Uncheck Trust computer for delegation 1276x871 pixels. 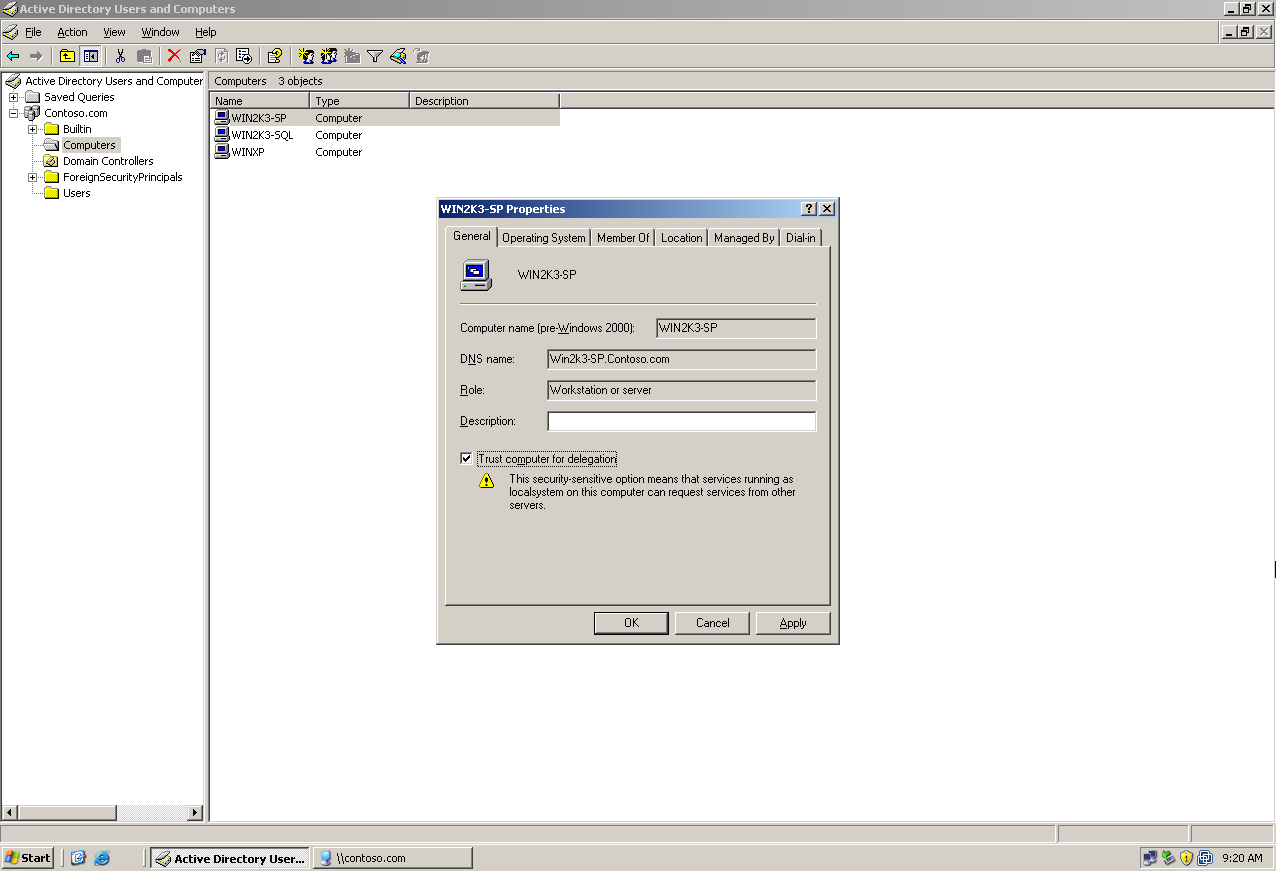pos(466,459)
